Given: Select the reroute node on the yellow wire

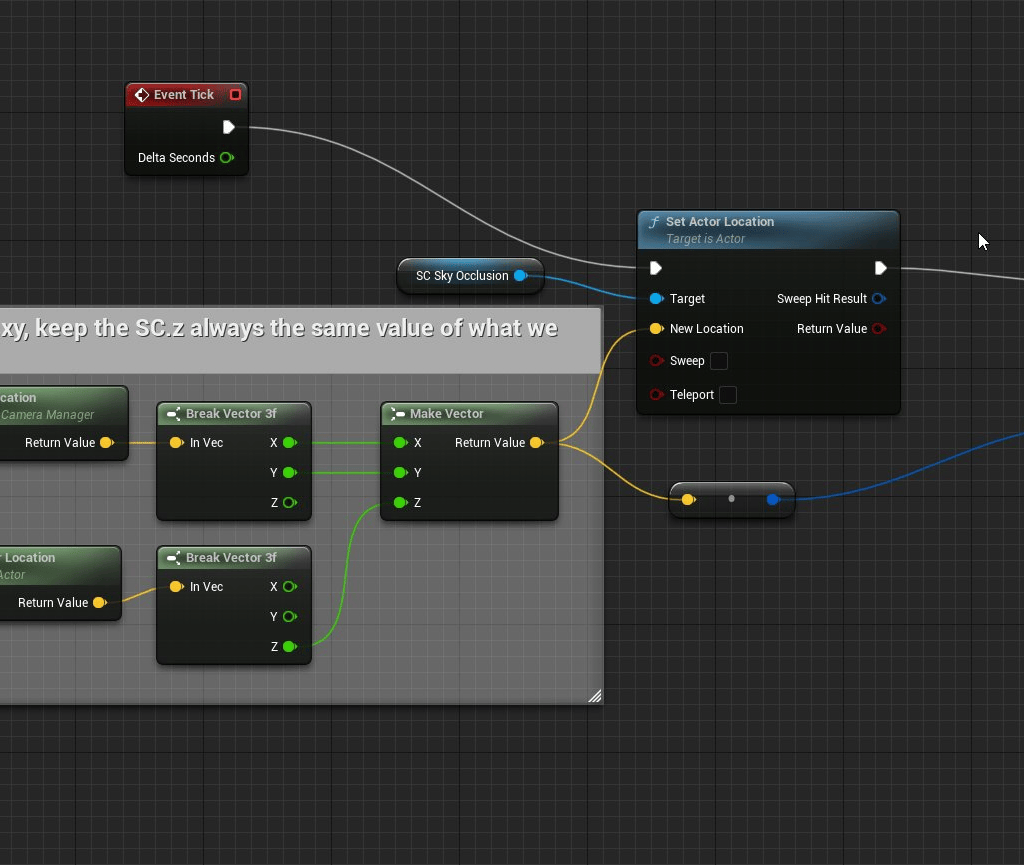Looking at the screenshot, I should click(x=731, y=499).
